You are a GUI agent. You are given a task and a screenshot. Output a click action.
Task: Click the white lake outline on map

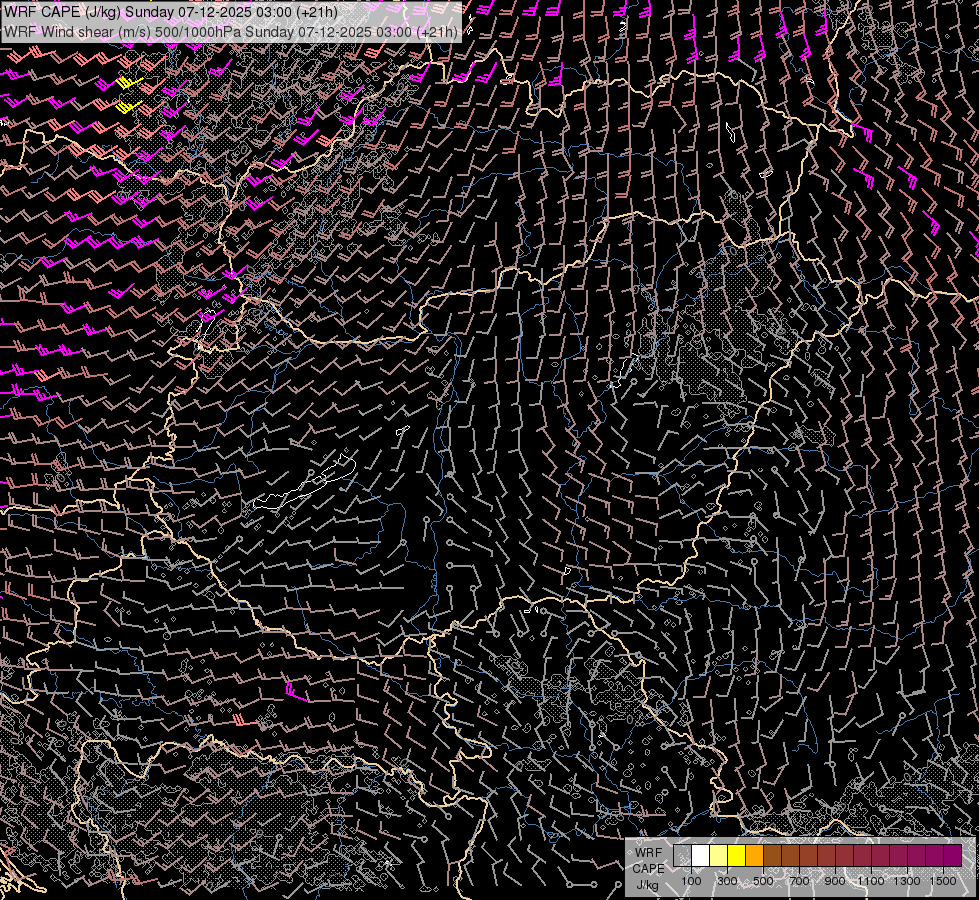point(305,484)
